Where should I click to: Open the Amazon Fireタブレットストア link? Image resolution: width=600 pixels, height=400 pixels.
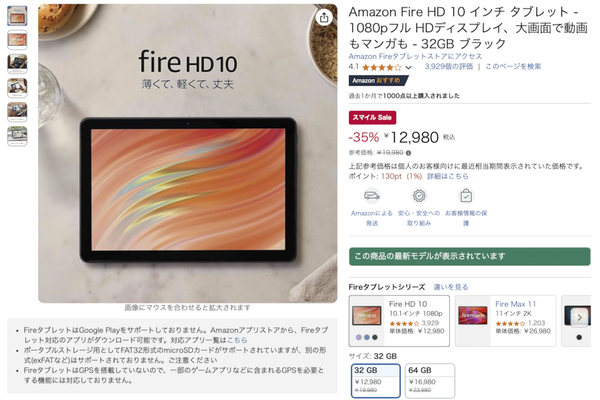[415, 56]
